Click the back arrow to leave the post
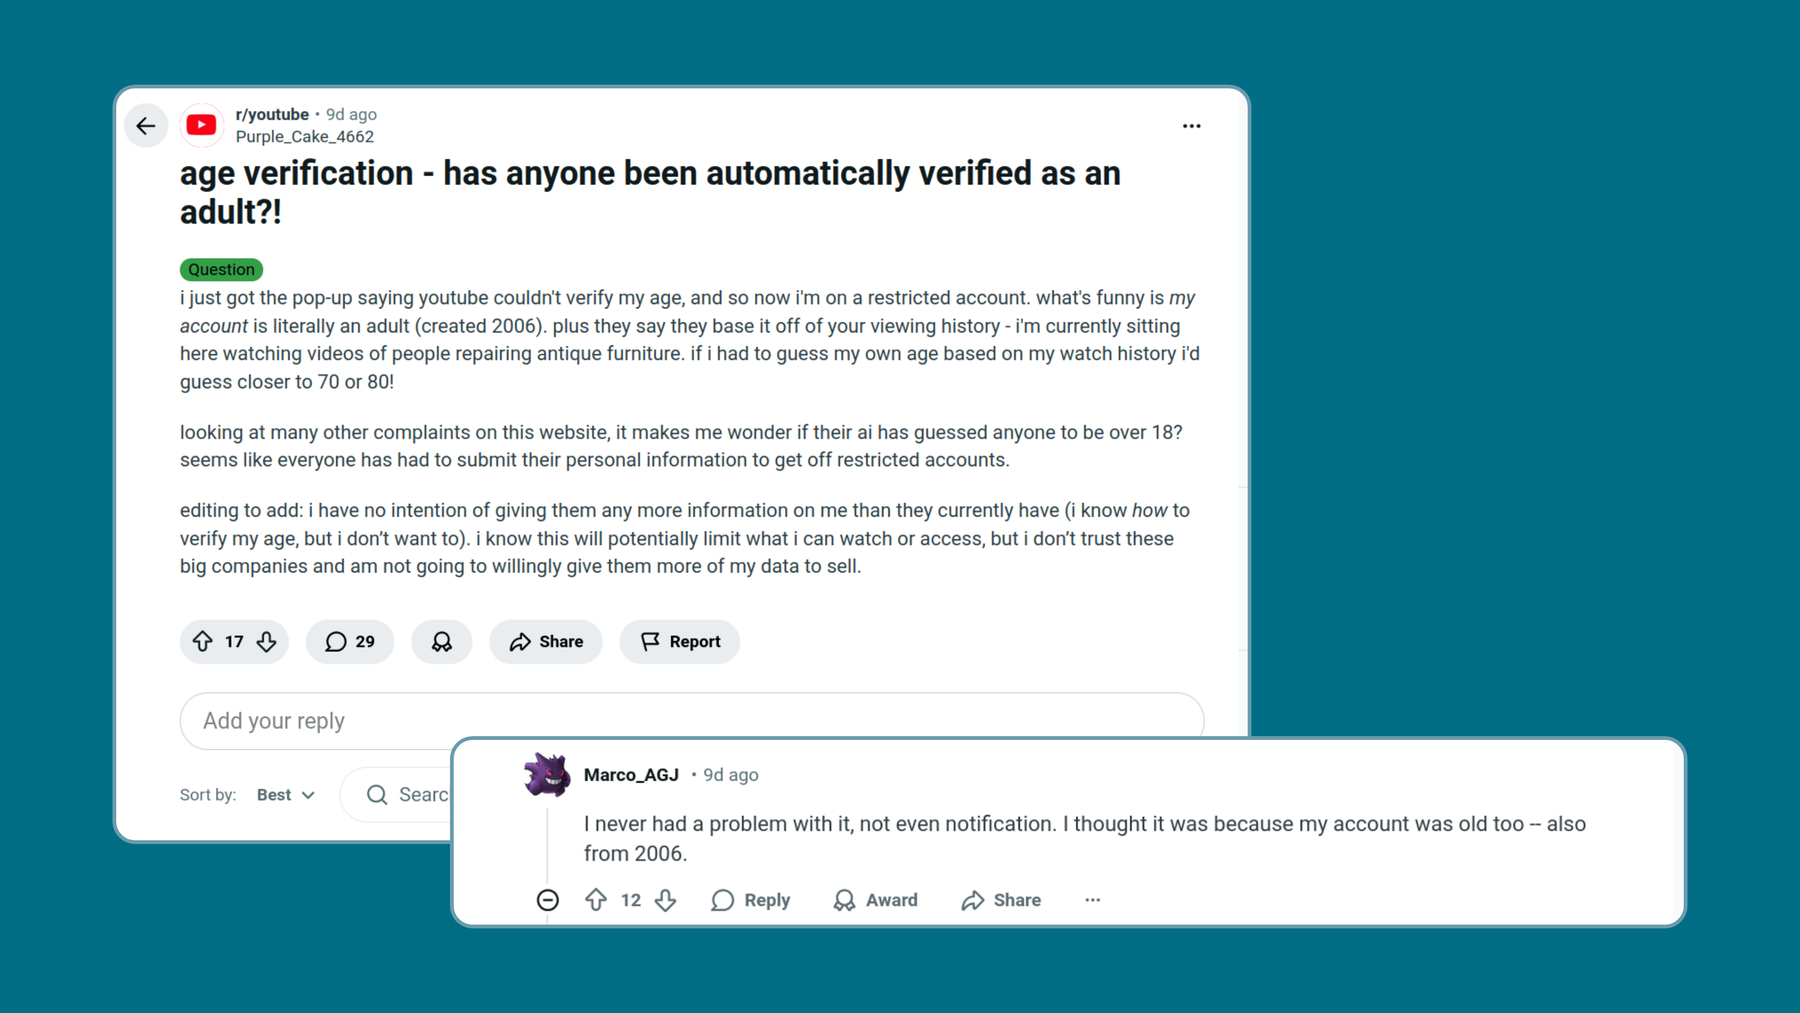 146,125
